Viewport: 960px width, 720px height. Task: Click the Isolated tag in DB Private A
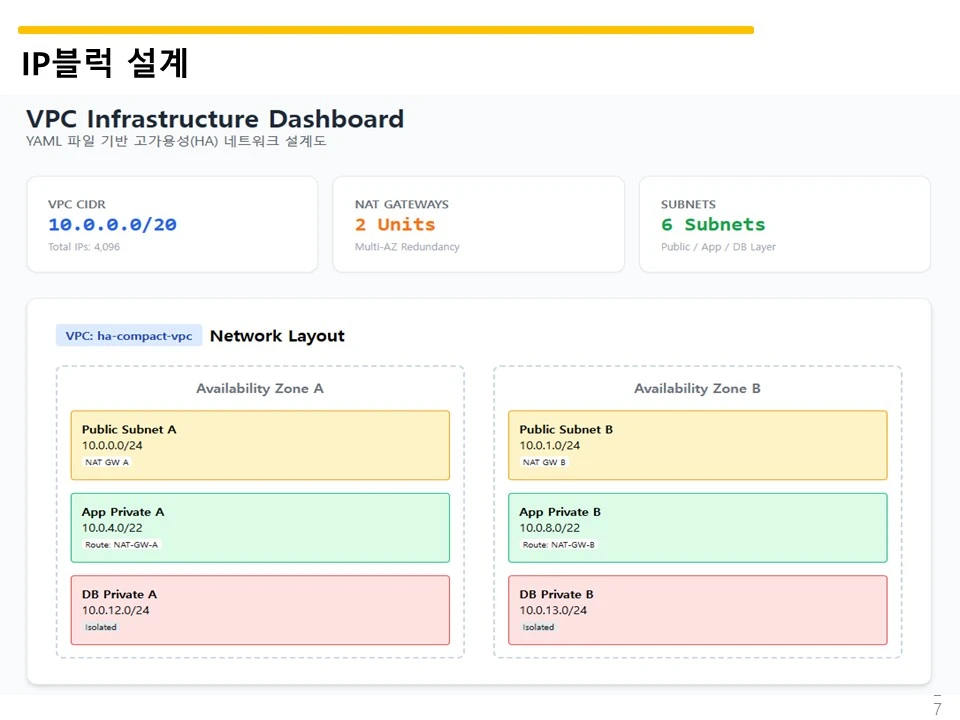point(101,627)
